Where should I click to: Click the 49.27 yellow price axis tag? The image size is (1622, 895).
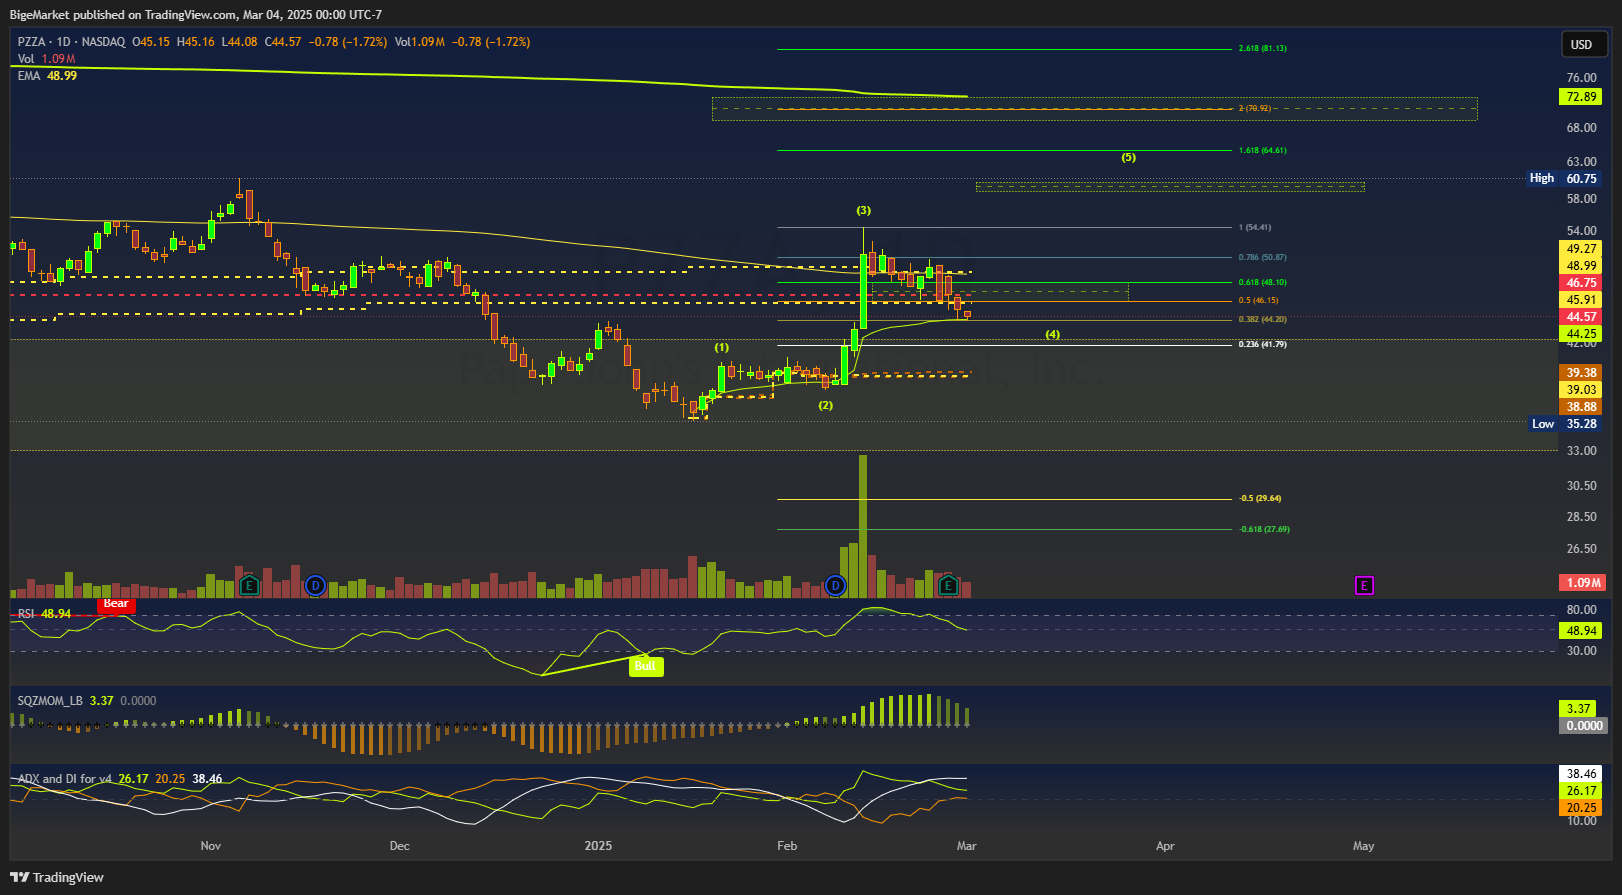pos(1580,249)
